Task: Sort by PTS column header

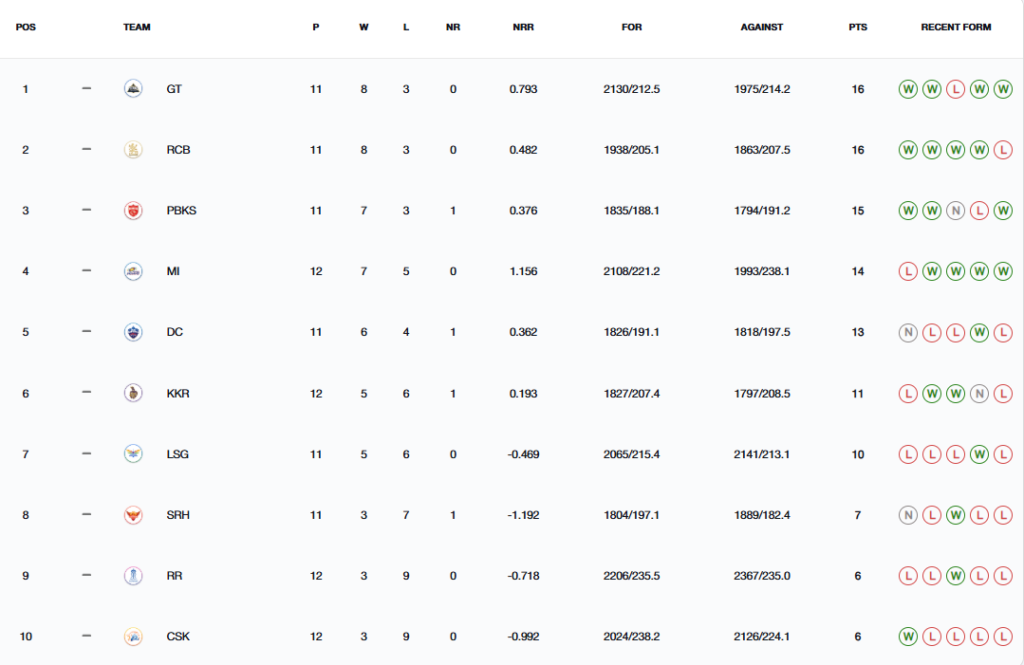Action: pyautogui.click(x=857, y=27)
